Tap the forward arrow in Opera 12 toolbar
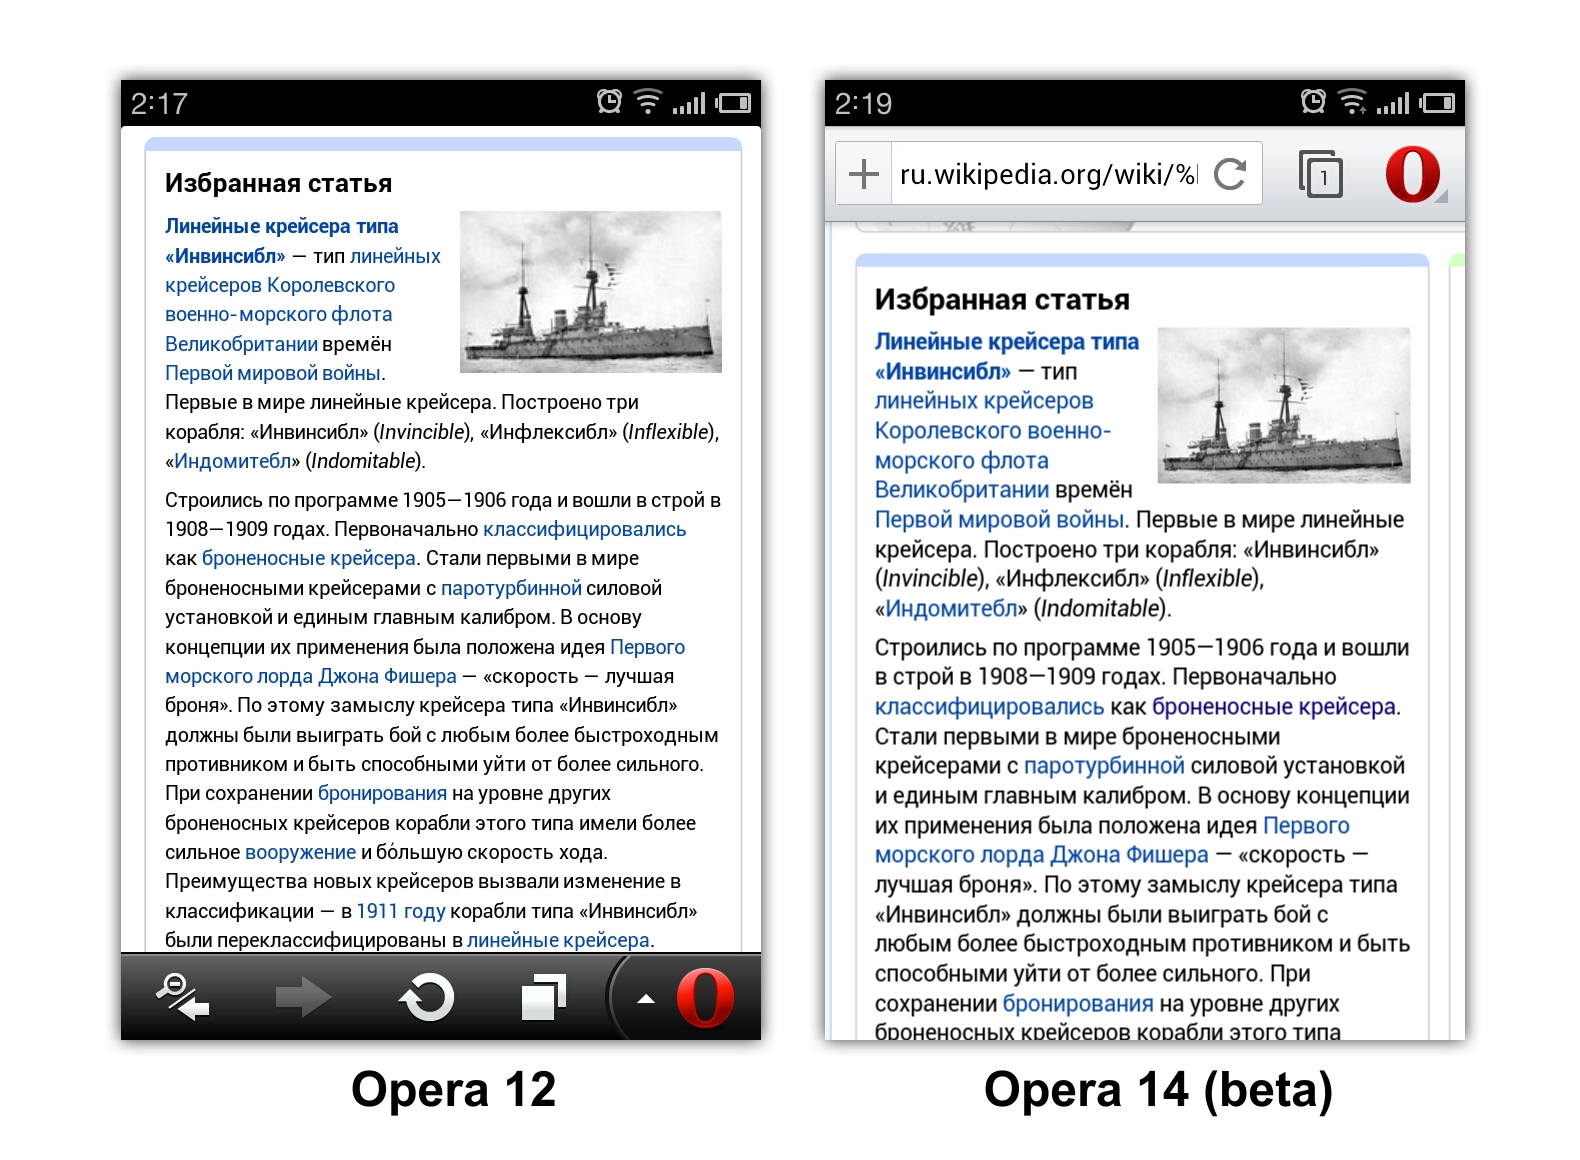 click(x=303, y=997)
